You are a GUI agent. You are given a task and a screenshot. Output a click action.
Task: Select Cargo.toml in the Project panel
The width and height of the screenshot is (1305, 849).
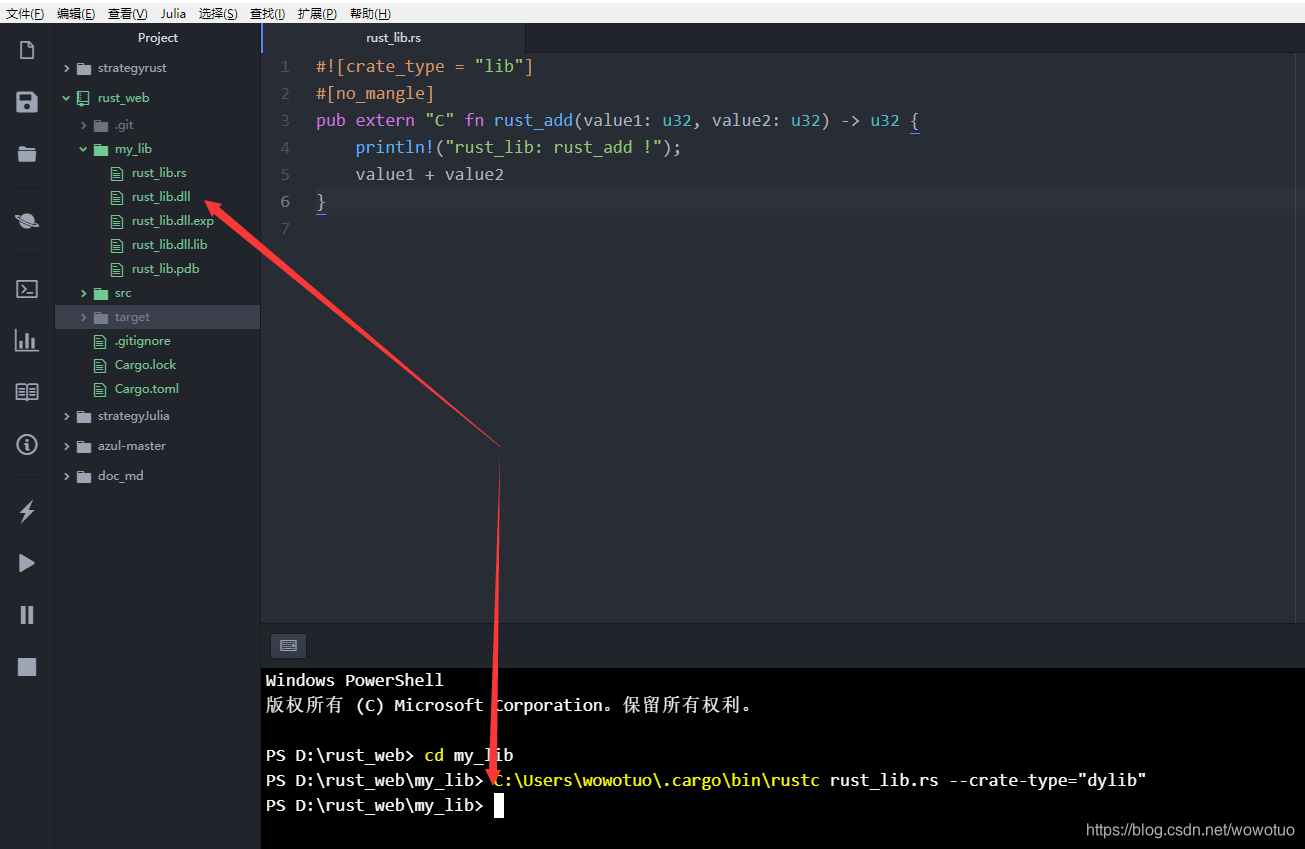pyautogui.click(x=149, y=388)
